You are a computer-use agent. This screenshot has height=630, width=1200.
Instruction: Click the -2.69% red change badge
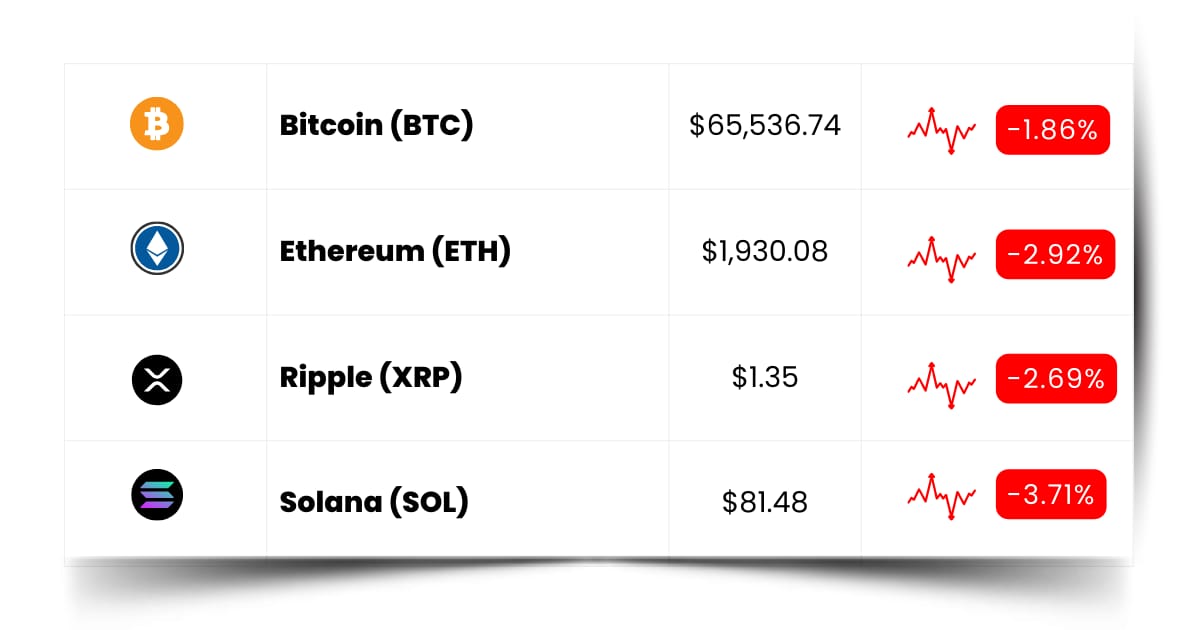pyautogui.click(x=1056, y=379)
